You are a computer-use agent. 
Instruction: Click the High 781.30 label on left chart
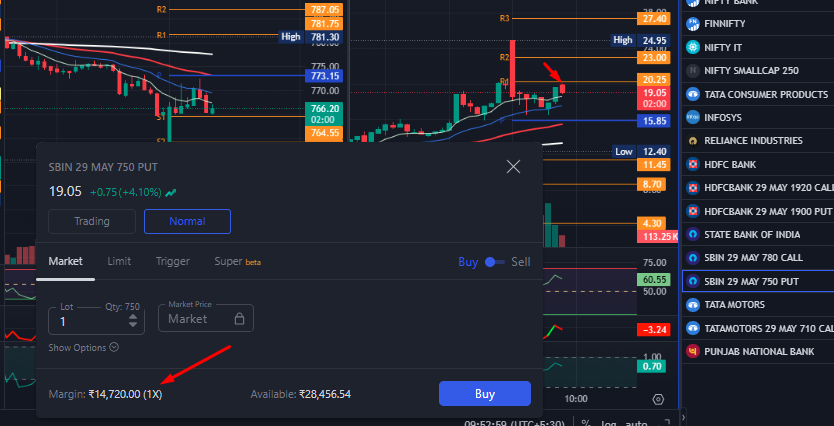pos(311,37)
